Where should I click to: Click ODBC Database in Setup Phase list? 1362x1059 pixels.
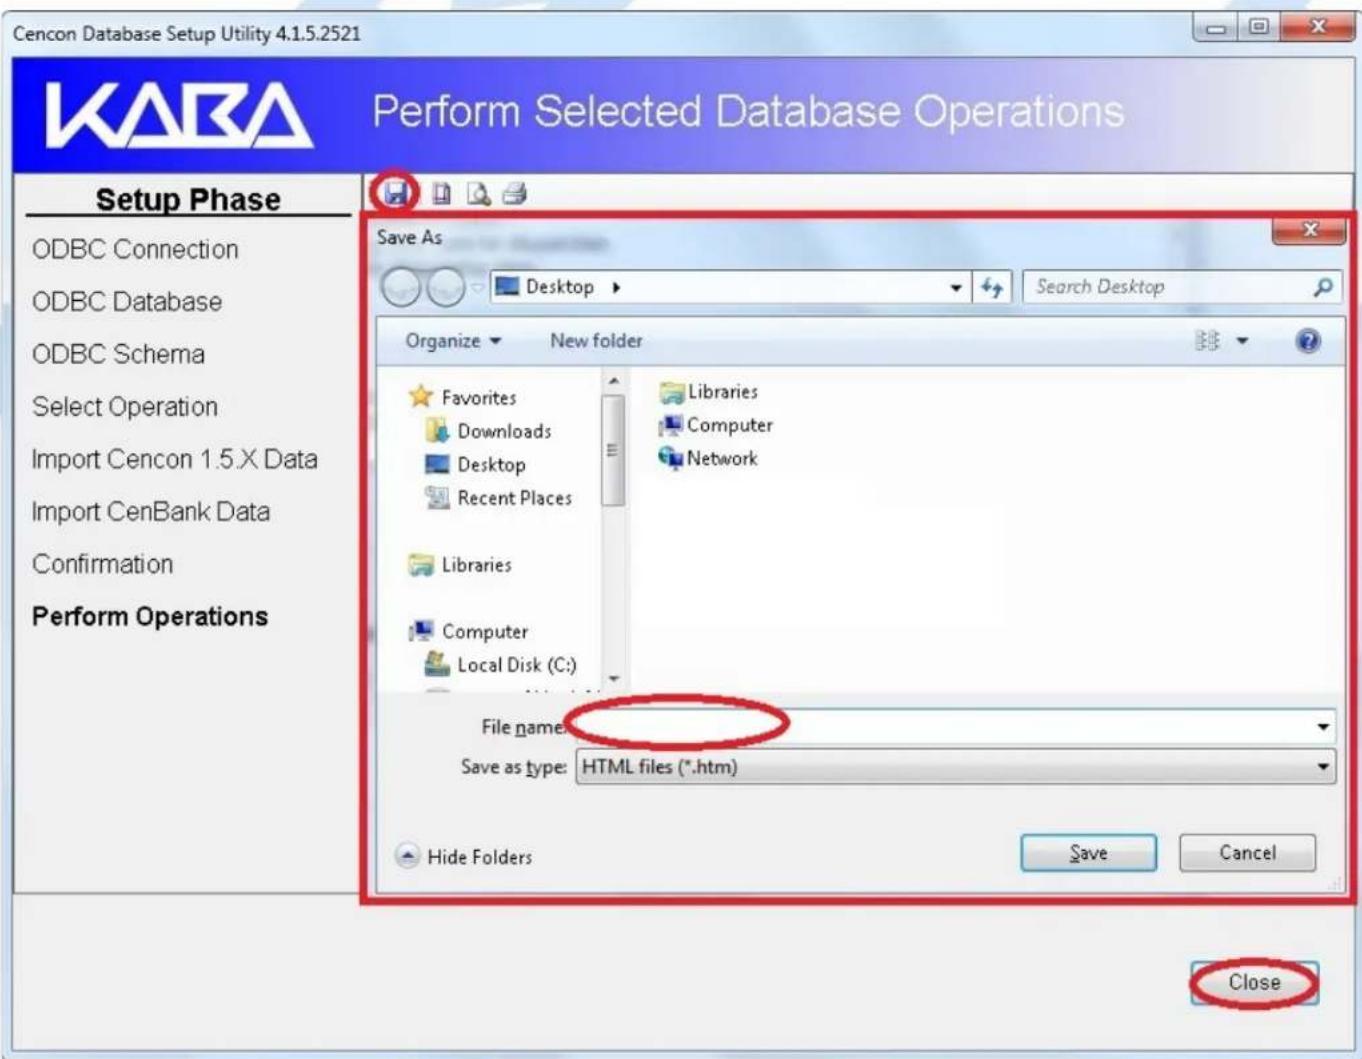[x=127, y=302]
